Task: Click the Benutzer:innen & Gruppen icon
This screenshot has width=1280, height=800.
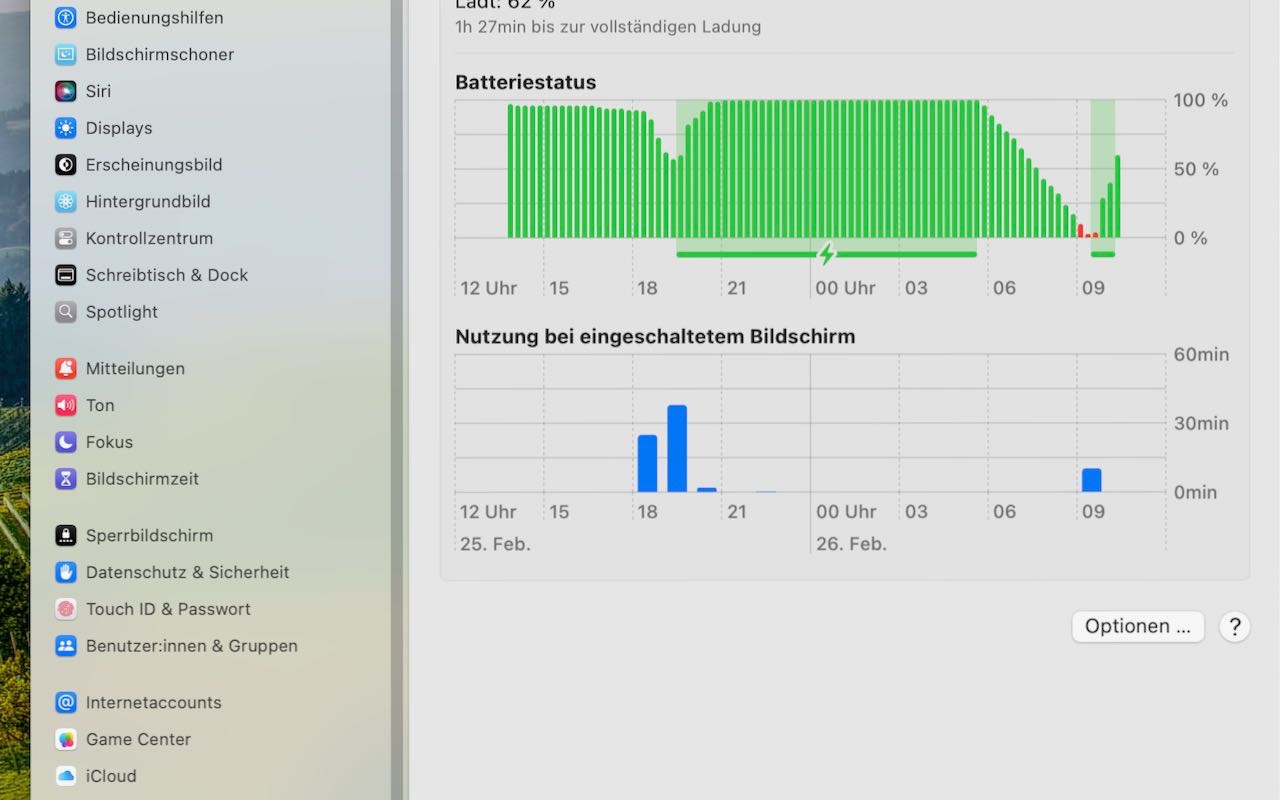Action: click(x=66, y=646)
